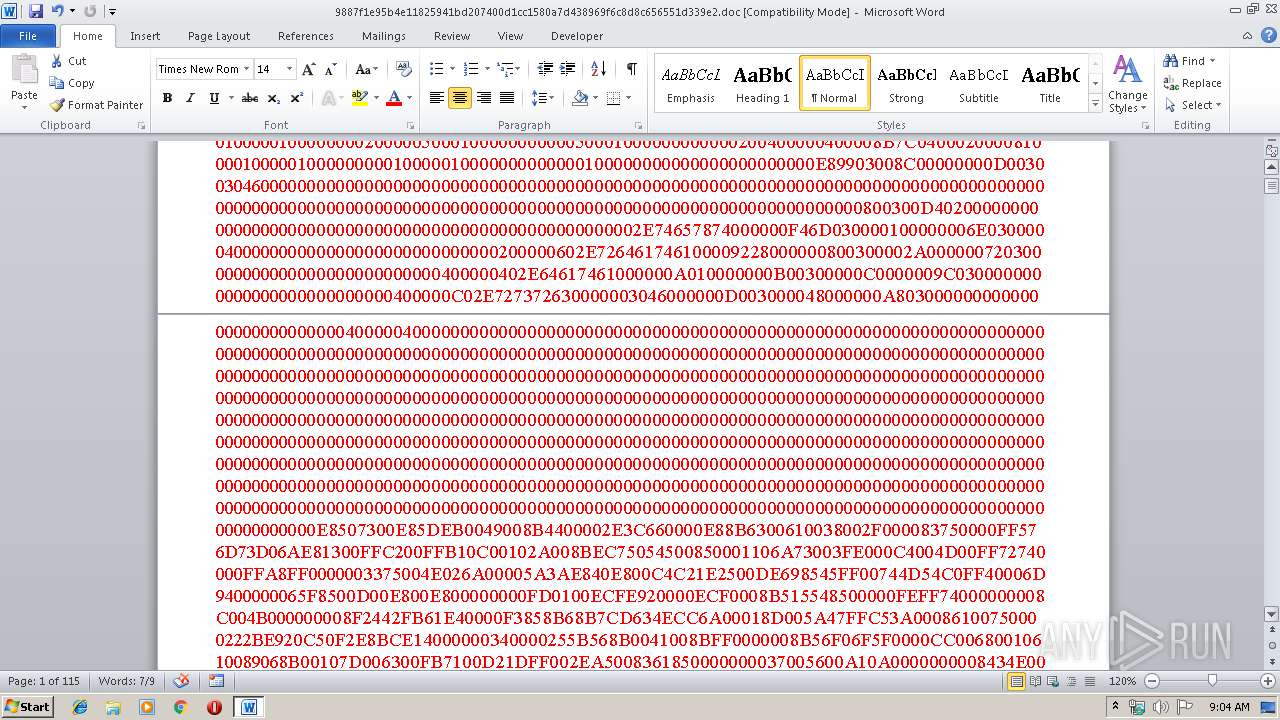This screenshot has width=1280, height=720.
Task: Activate the Format Painter brush
Action: [x=96, y=105]
